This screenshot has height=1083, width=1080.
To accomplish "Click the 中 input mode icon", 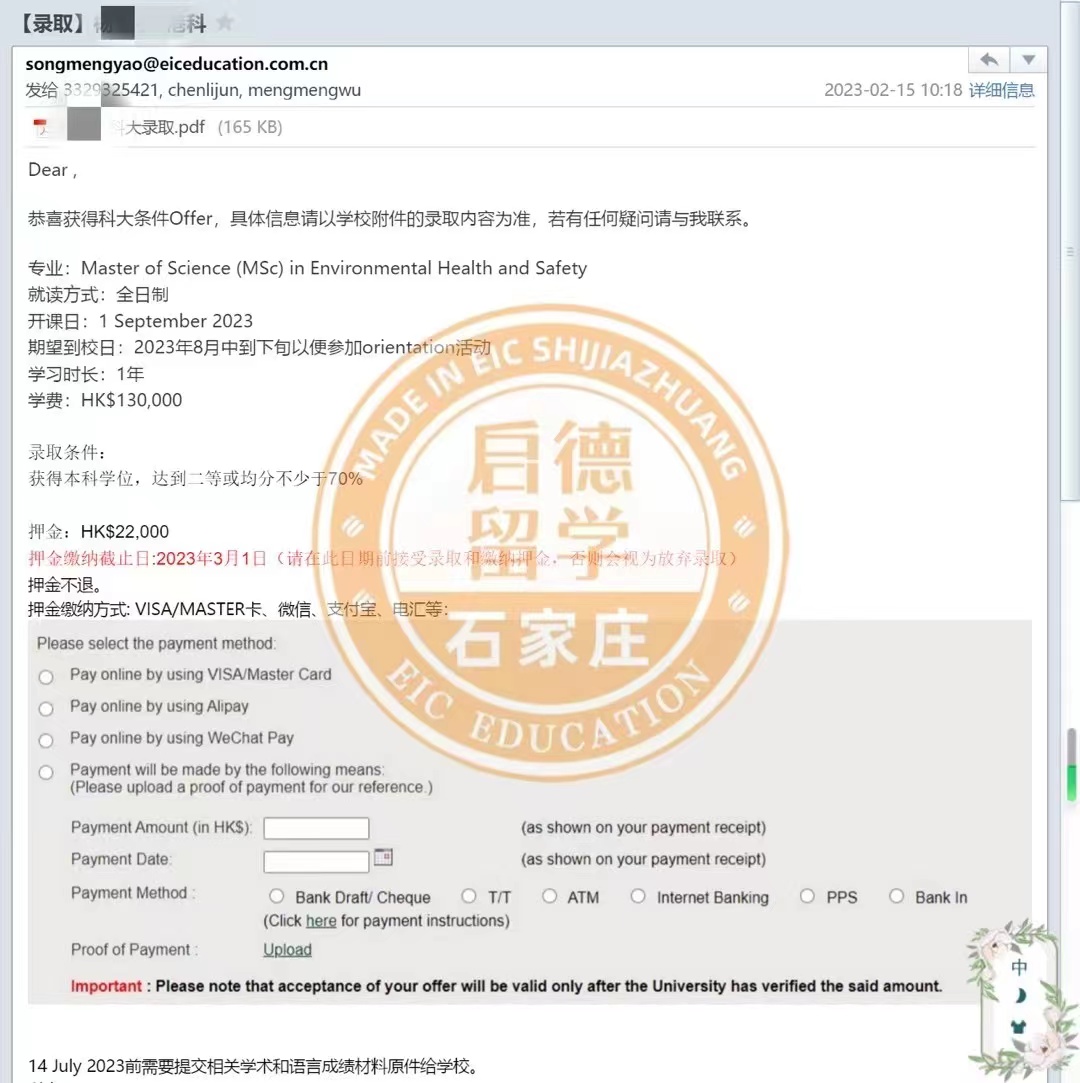I will (x=1019, y=966).
